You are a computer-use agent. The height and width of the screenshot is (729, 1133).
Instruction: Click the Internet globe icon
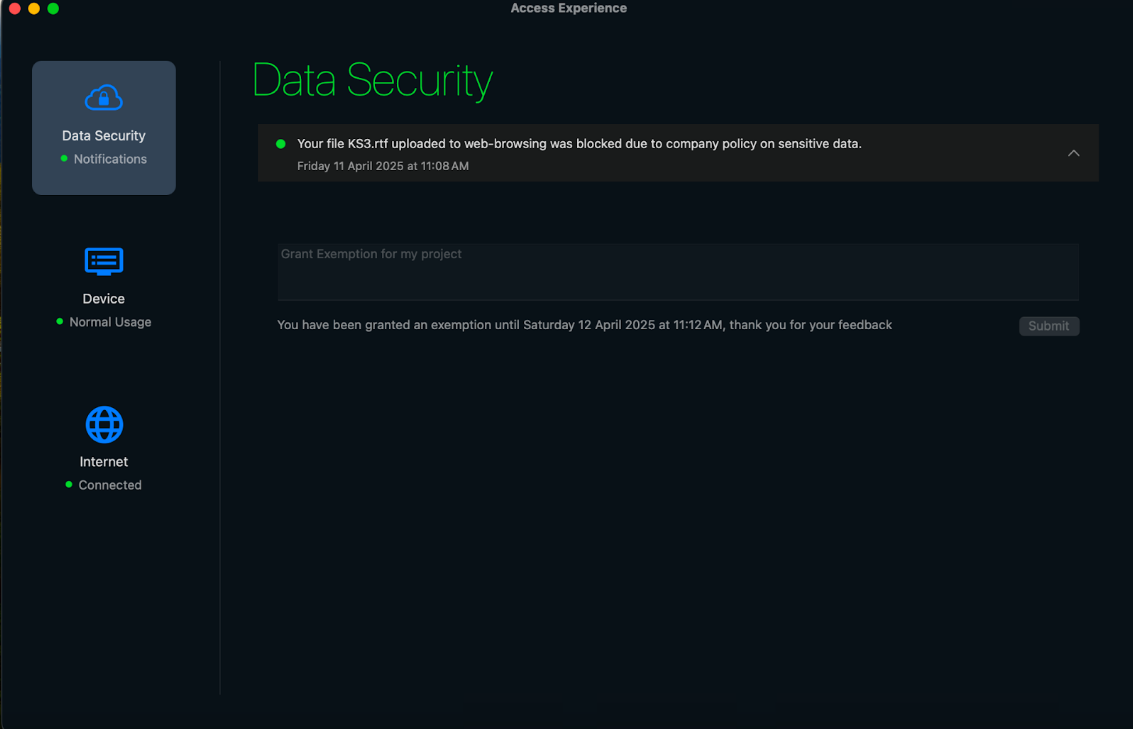104,425
